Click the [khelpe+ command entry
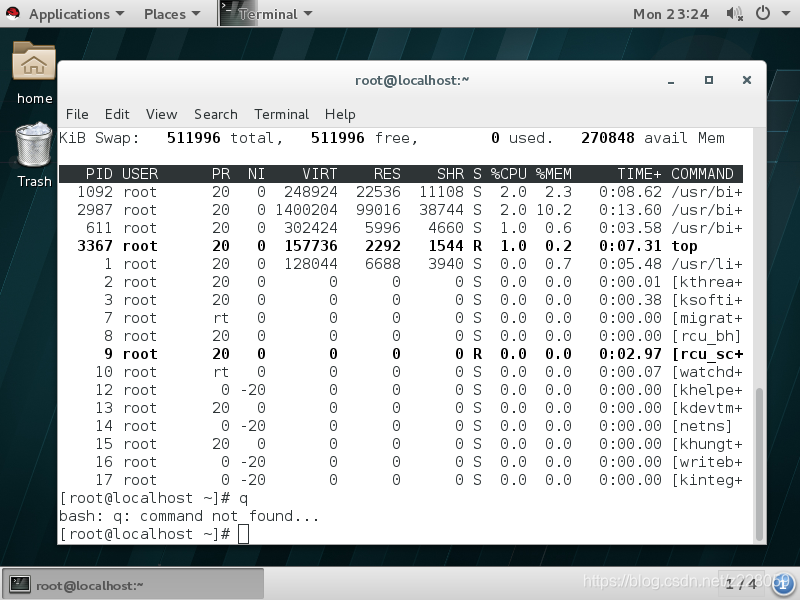Image resolution: width=800 pixels, height=600 pixels. click(707, 390)
